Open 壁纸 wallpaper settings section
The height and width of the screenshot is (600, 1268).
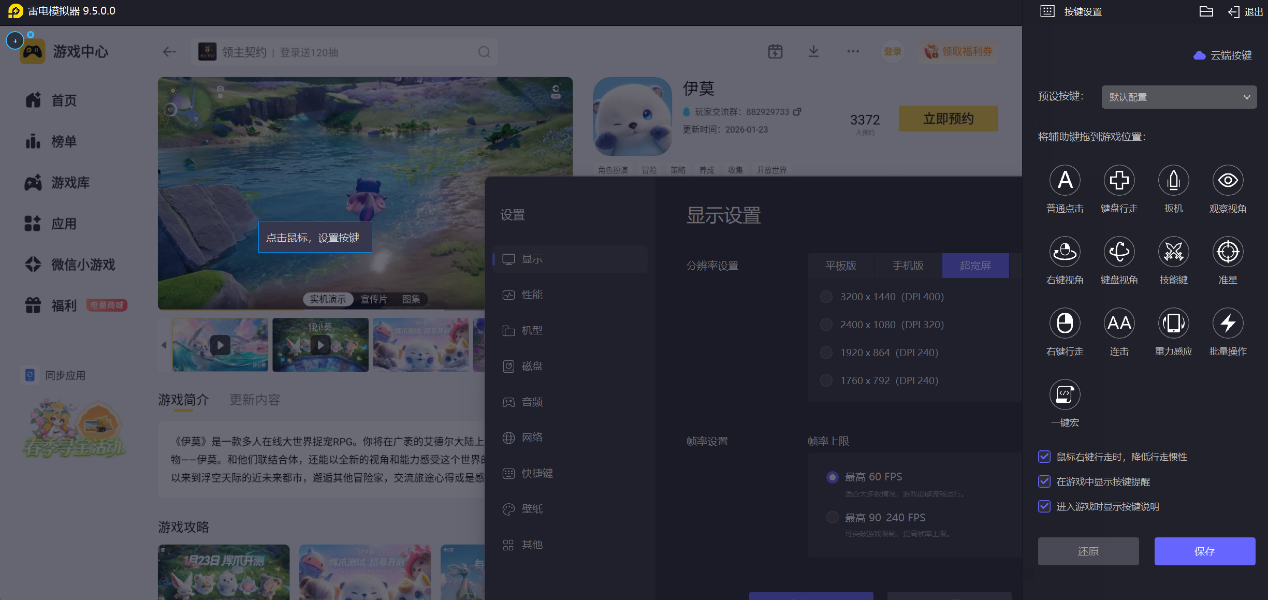click(571, 509)
